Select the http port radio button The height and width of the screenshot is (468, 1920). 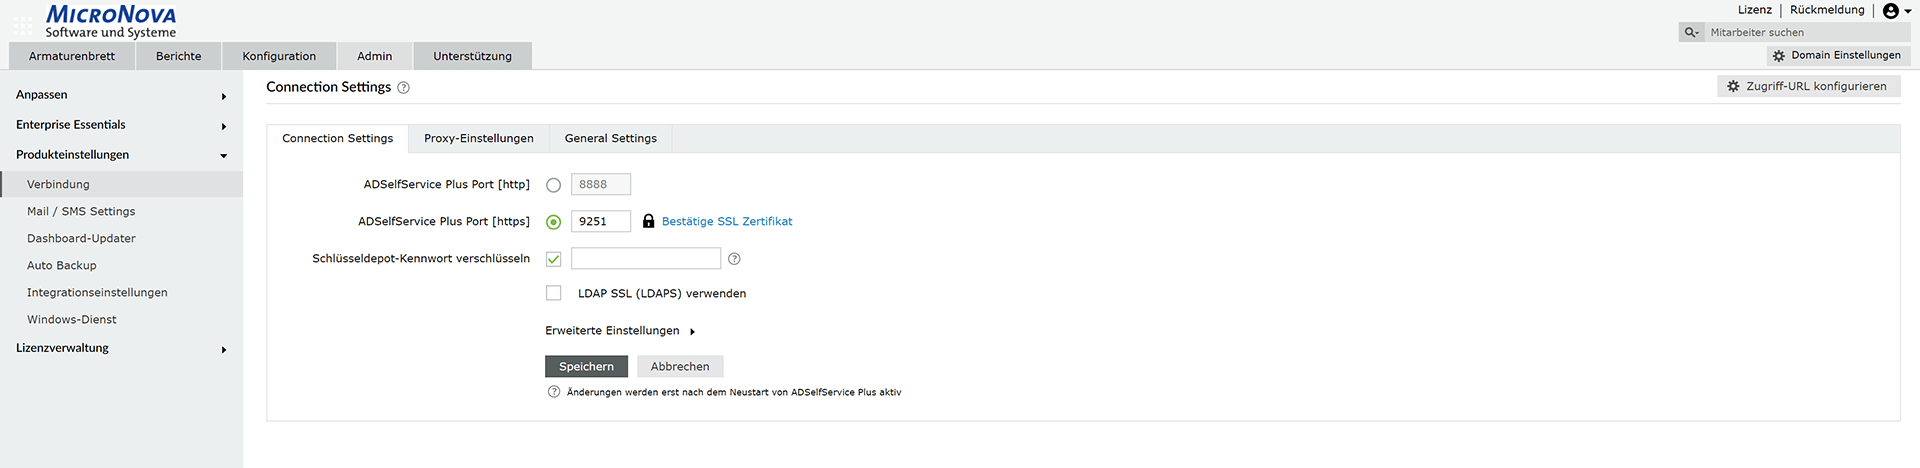tap(553, 185)
